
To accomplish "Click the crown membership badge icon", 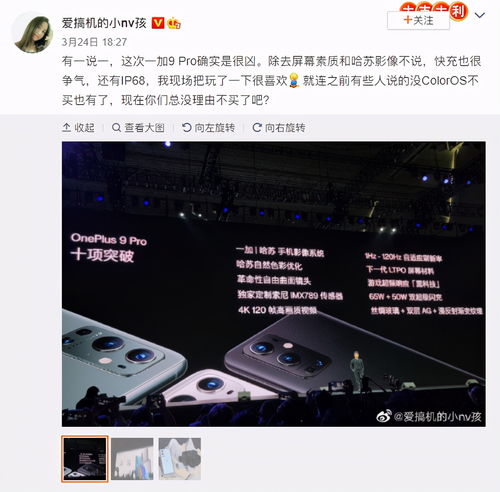I will 174,23.
